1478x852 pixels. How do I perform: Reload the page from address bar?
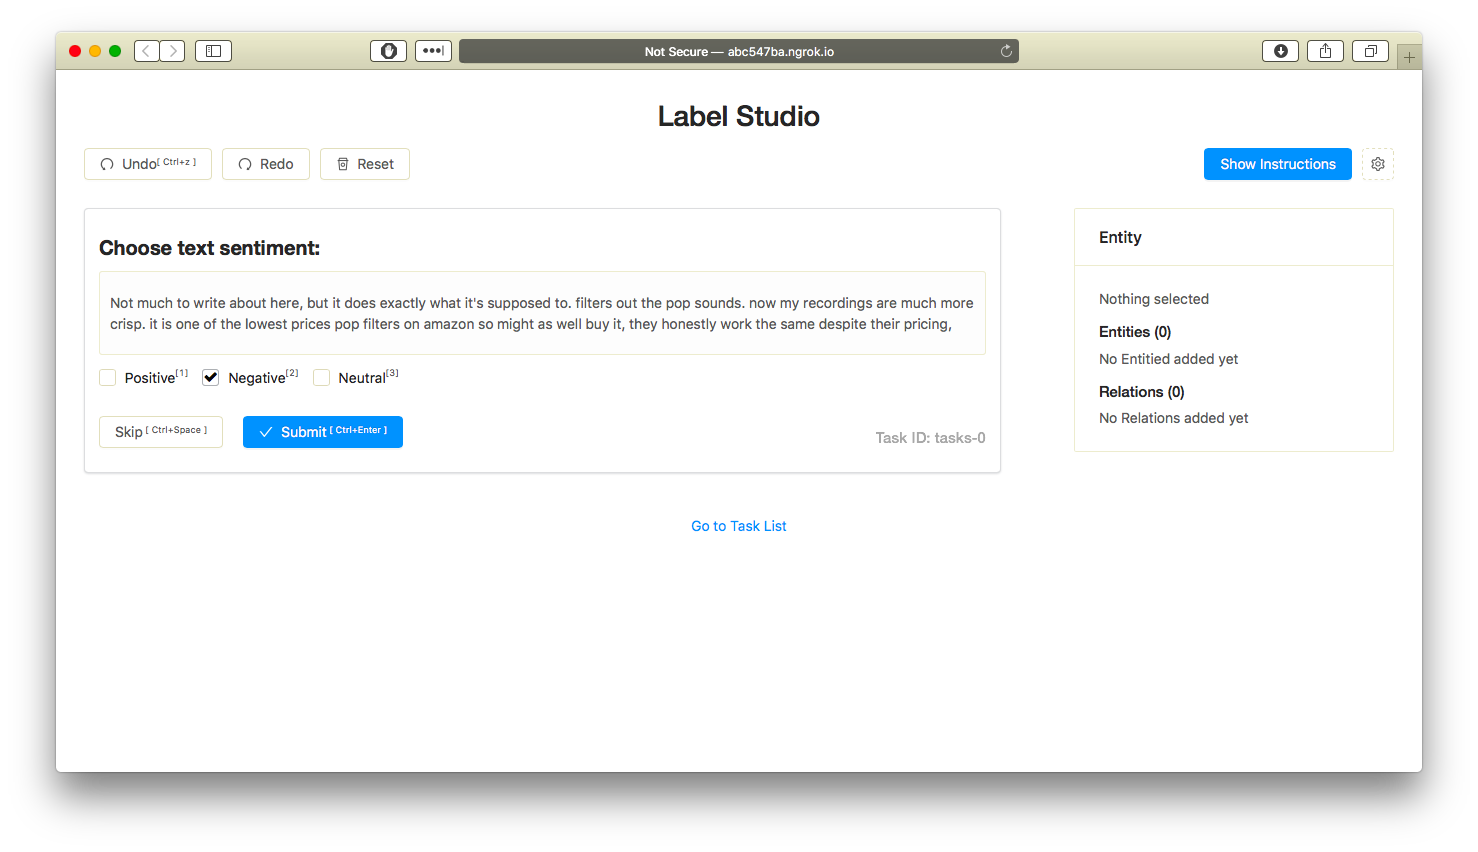pos(1006,51)
